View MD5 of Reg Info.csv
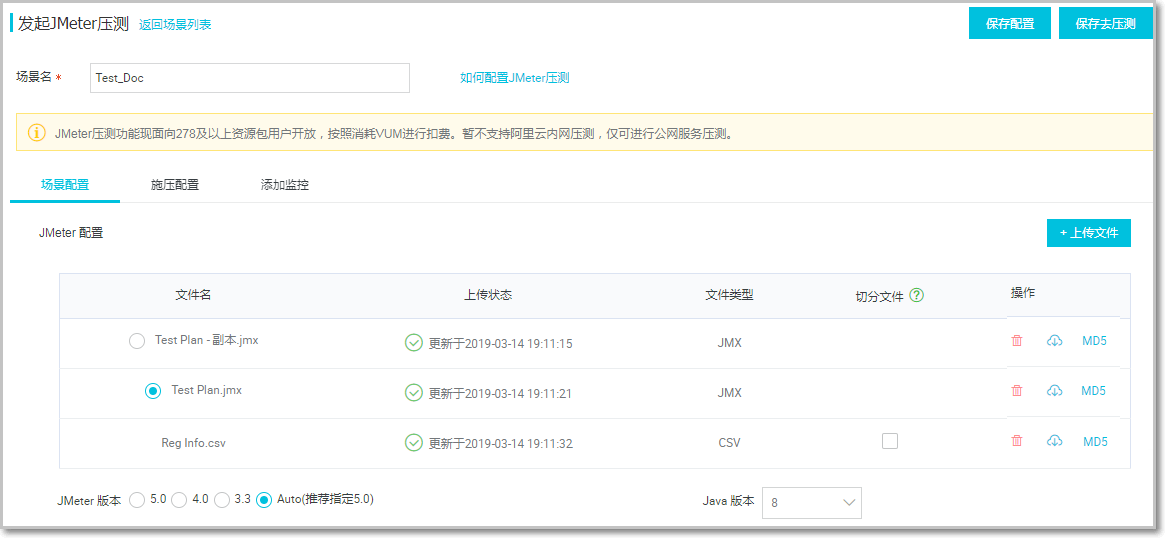Screen dimensions: 1165x538 tap(1095, 441)
